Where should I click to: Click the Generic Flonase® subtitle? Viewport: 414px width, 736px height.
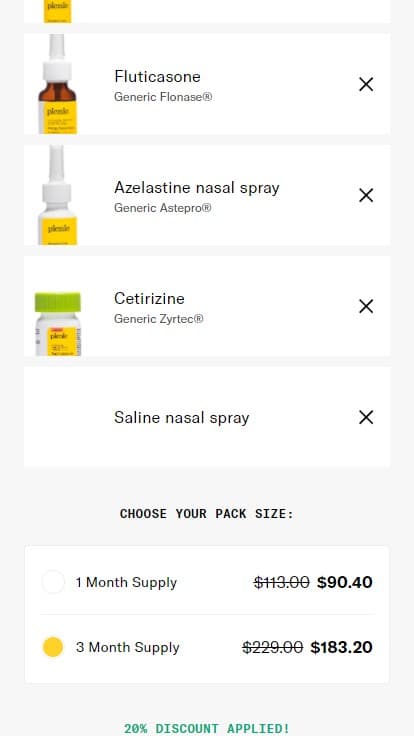click(x=163, y=97)
